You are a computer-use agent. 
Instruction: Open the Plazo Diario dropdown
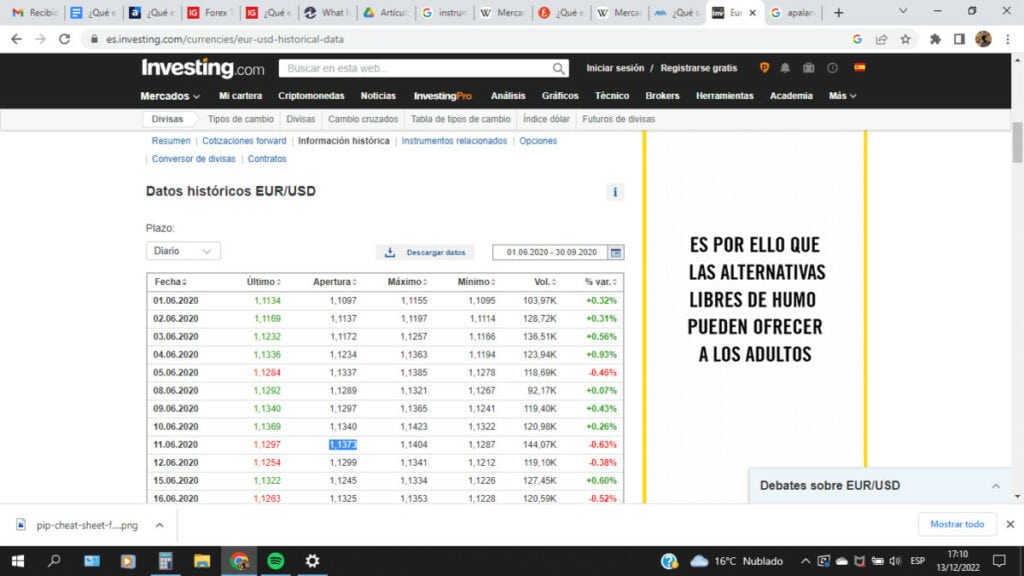pyautogui.click(x=183, y=251)
